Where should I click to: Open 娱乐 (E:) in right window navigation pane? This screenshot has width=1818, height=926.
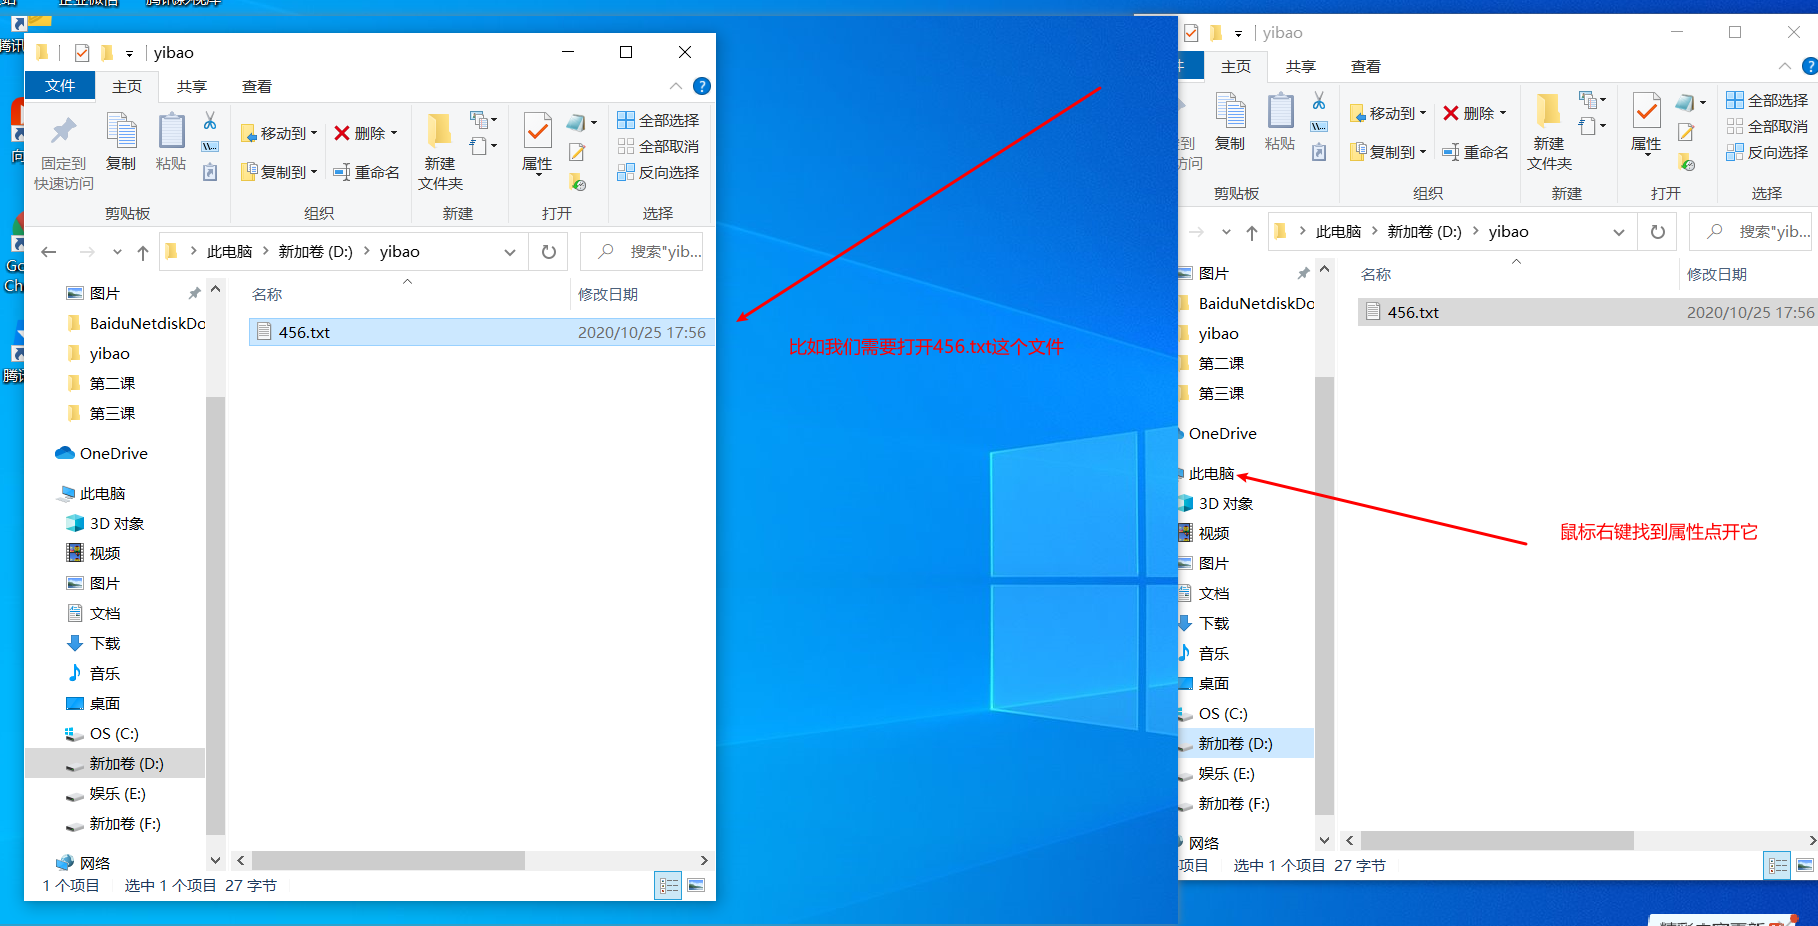1226,773
